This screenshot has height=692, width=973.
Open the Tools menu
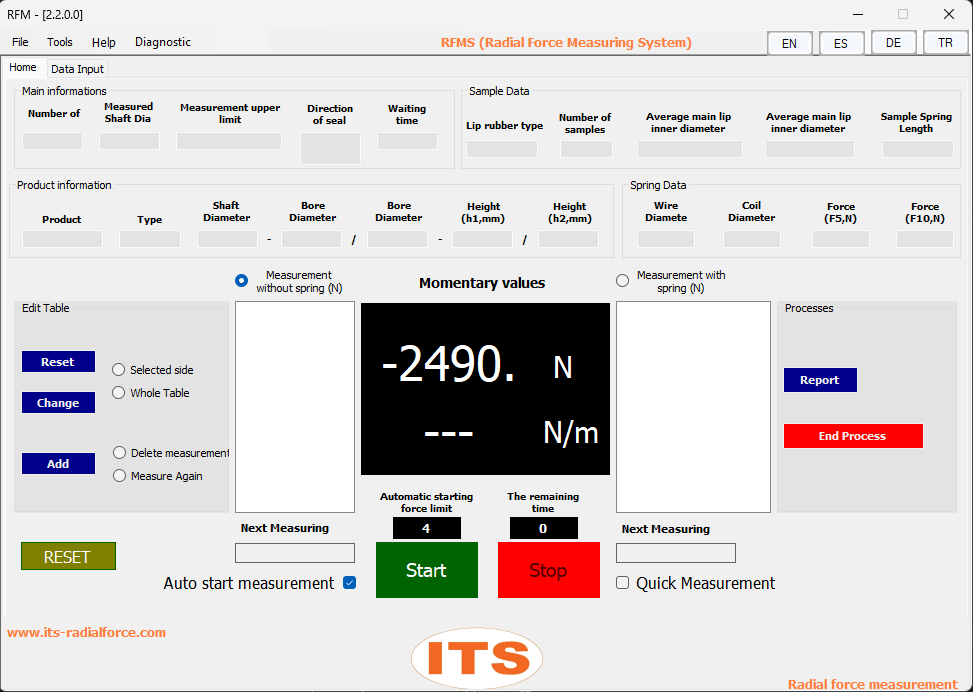[x=60, y=42]
